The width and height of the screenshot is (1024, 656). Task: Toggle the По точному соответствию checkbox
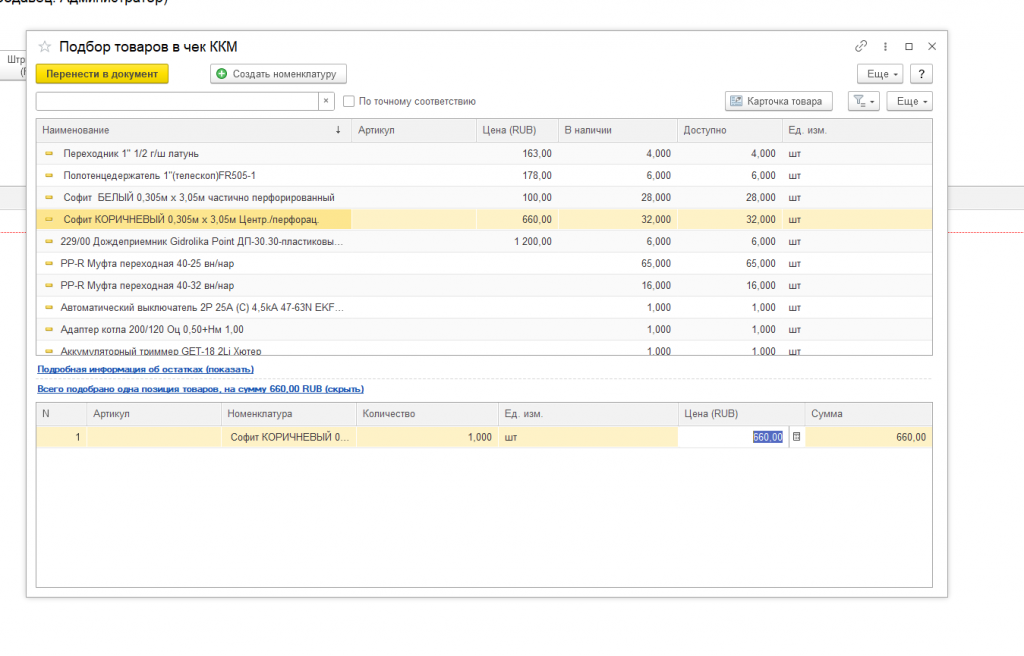click(349, 101)
